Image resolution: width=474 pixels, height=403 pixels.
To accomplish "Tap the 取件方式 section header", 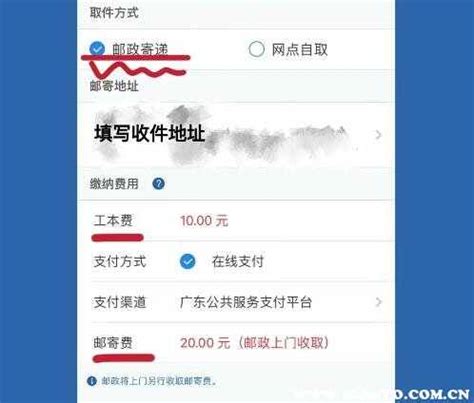I will click(114, 13).
